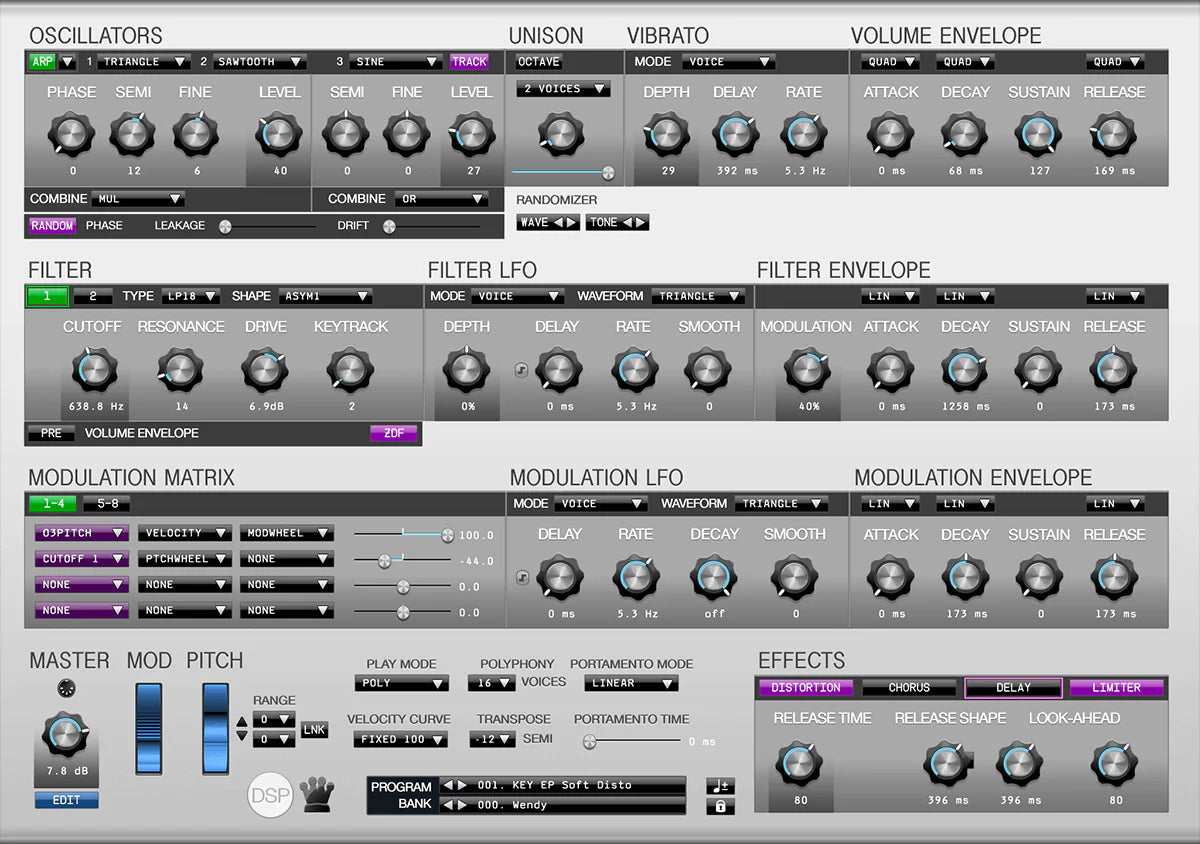Click the MIDI connector icon above Master knob
The height and width of the screenshot is (844, 1200).
tap(66, 688)
